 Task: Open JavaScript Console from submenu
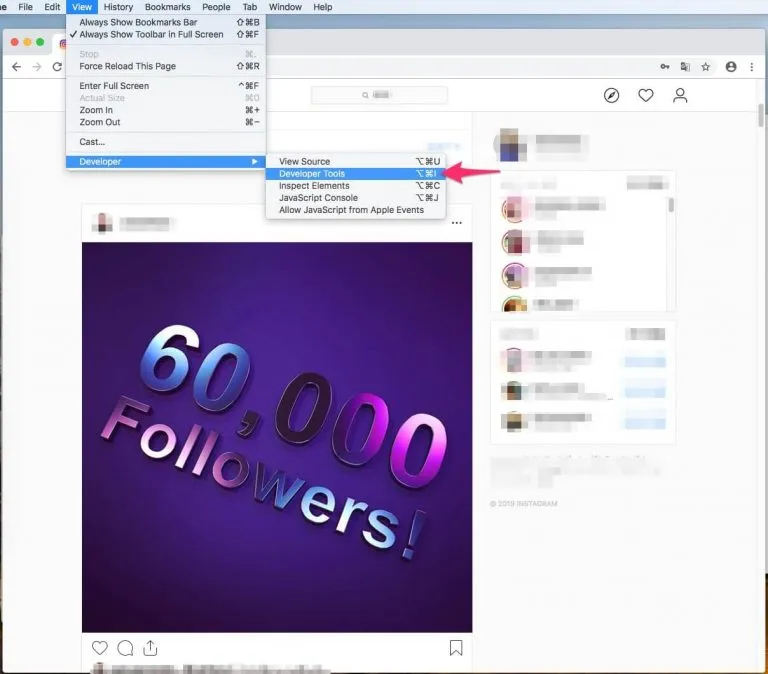(x=356, y=198)
